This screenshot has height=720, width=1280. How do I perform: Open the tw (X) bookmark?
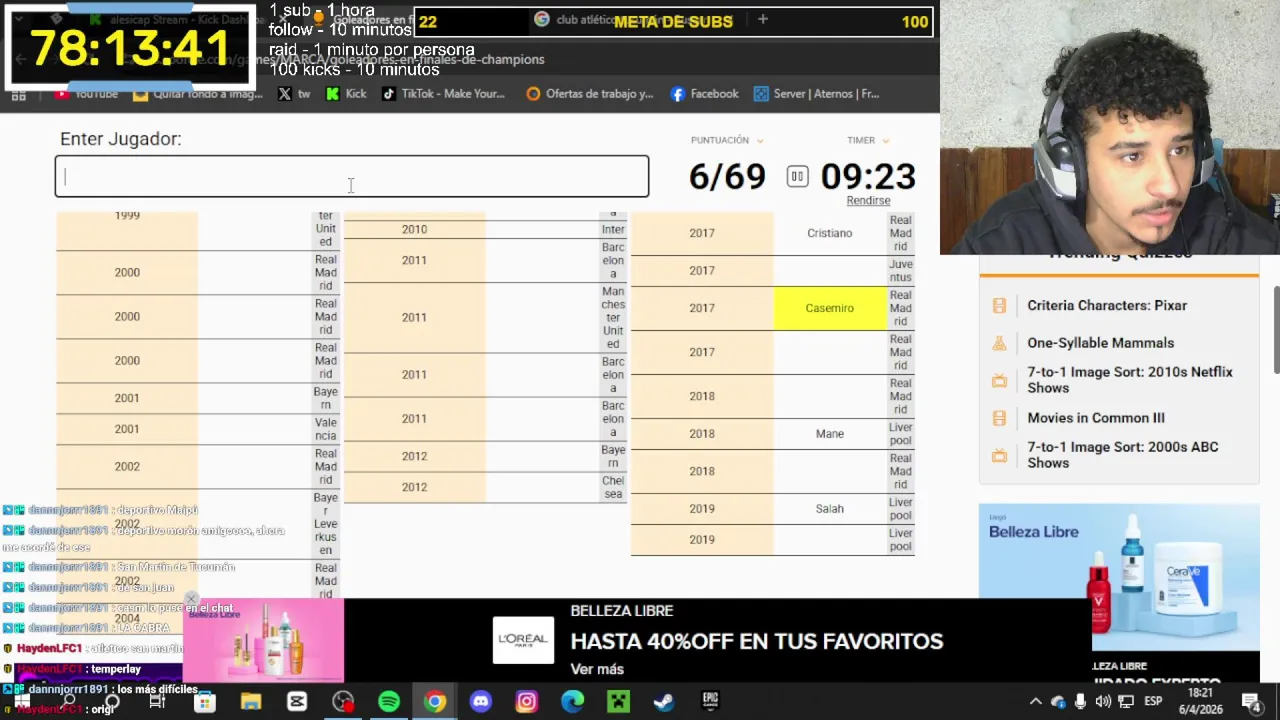tap(294, 94)
